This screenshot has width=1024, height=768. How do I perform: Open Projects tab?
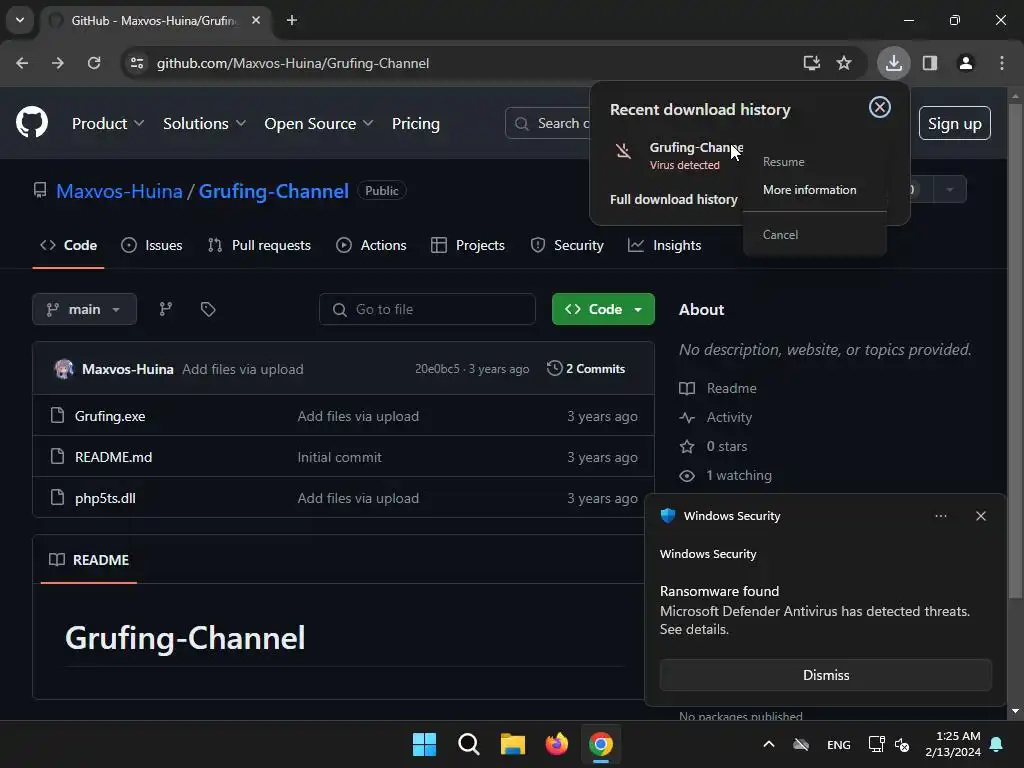468,246
